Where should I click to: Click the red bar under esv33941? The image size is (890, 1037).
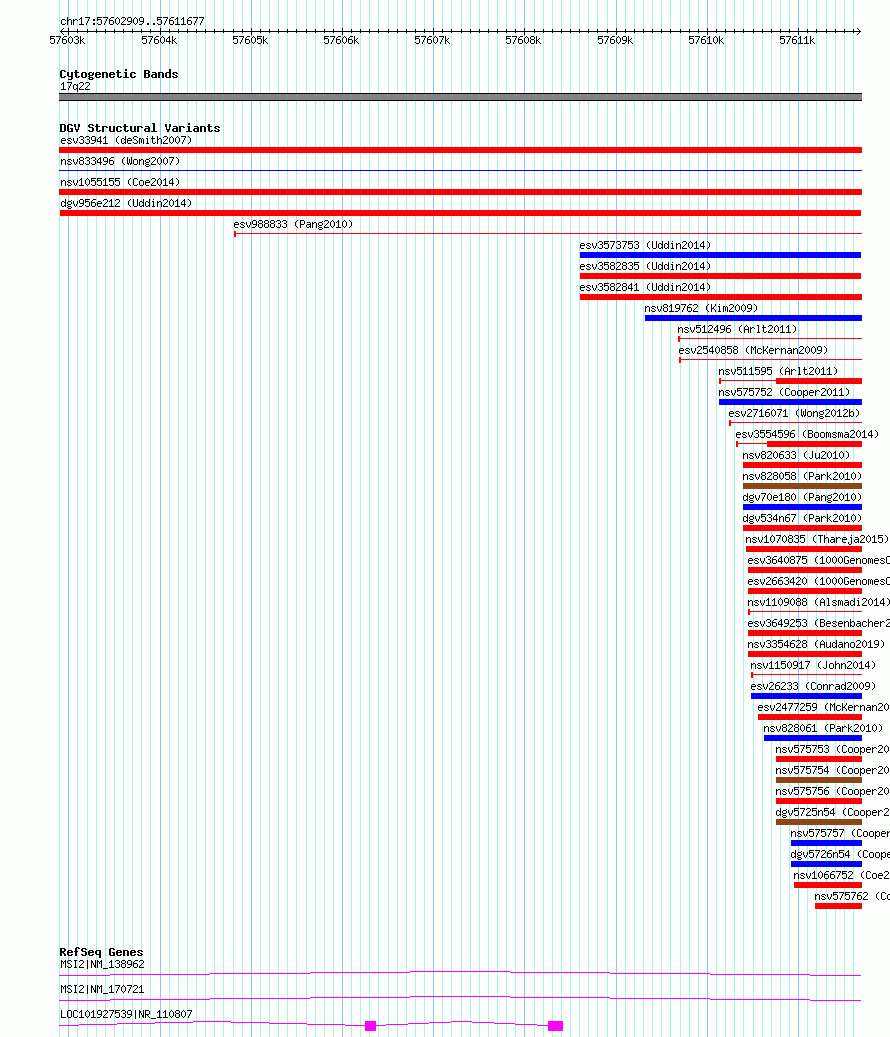(x=460, y=150)
